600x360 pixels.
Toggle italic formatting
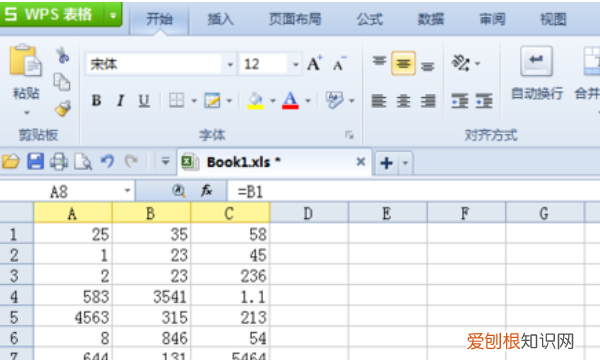[121, 101]
